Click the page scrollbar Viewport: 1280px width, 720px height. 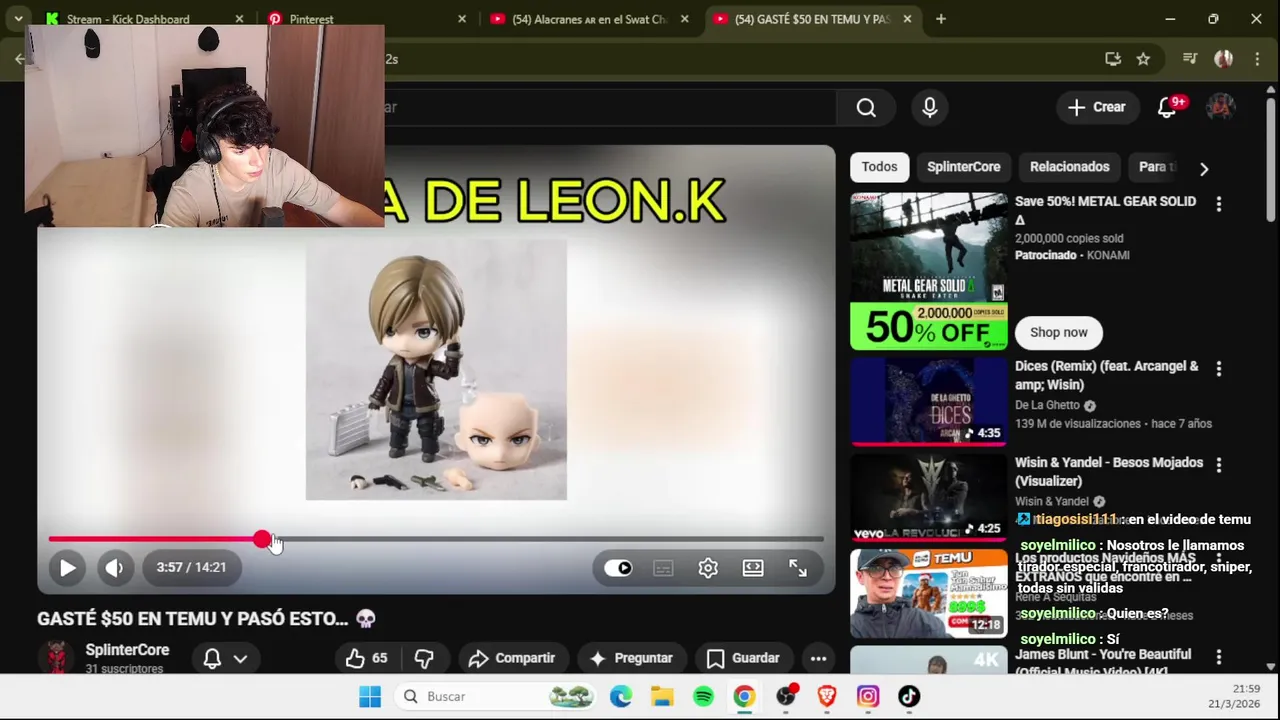(1271, 160)
